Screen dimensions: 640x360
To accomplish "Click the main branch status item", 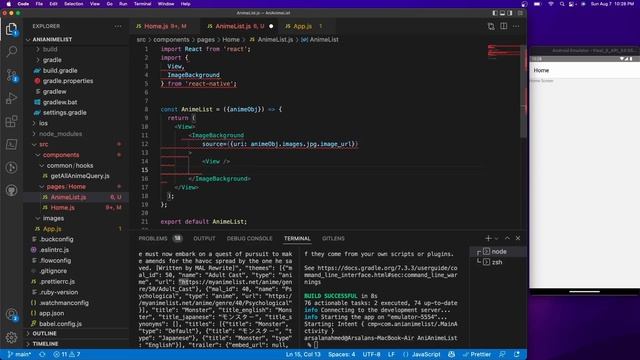I will point(20,354).
